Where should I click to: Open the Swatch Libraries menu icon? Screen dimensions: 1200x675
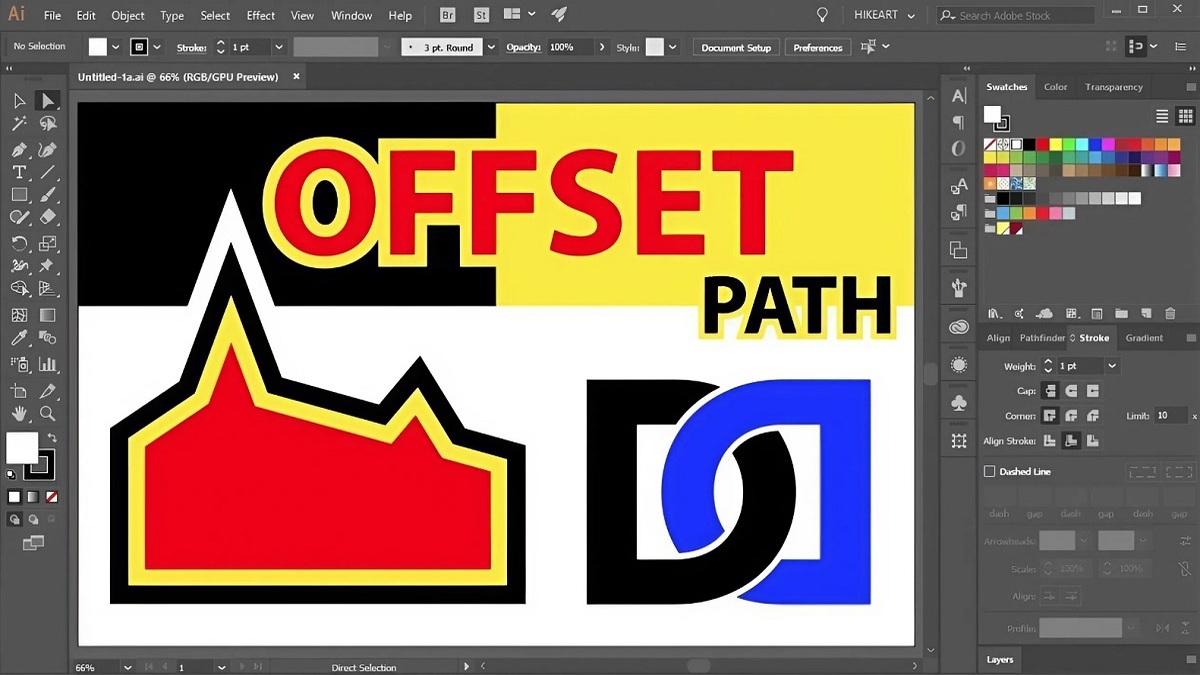click(994, 313)
